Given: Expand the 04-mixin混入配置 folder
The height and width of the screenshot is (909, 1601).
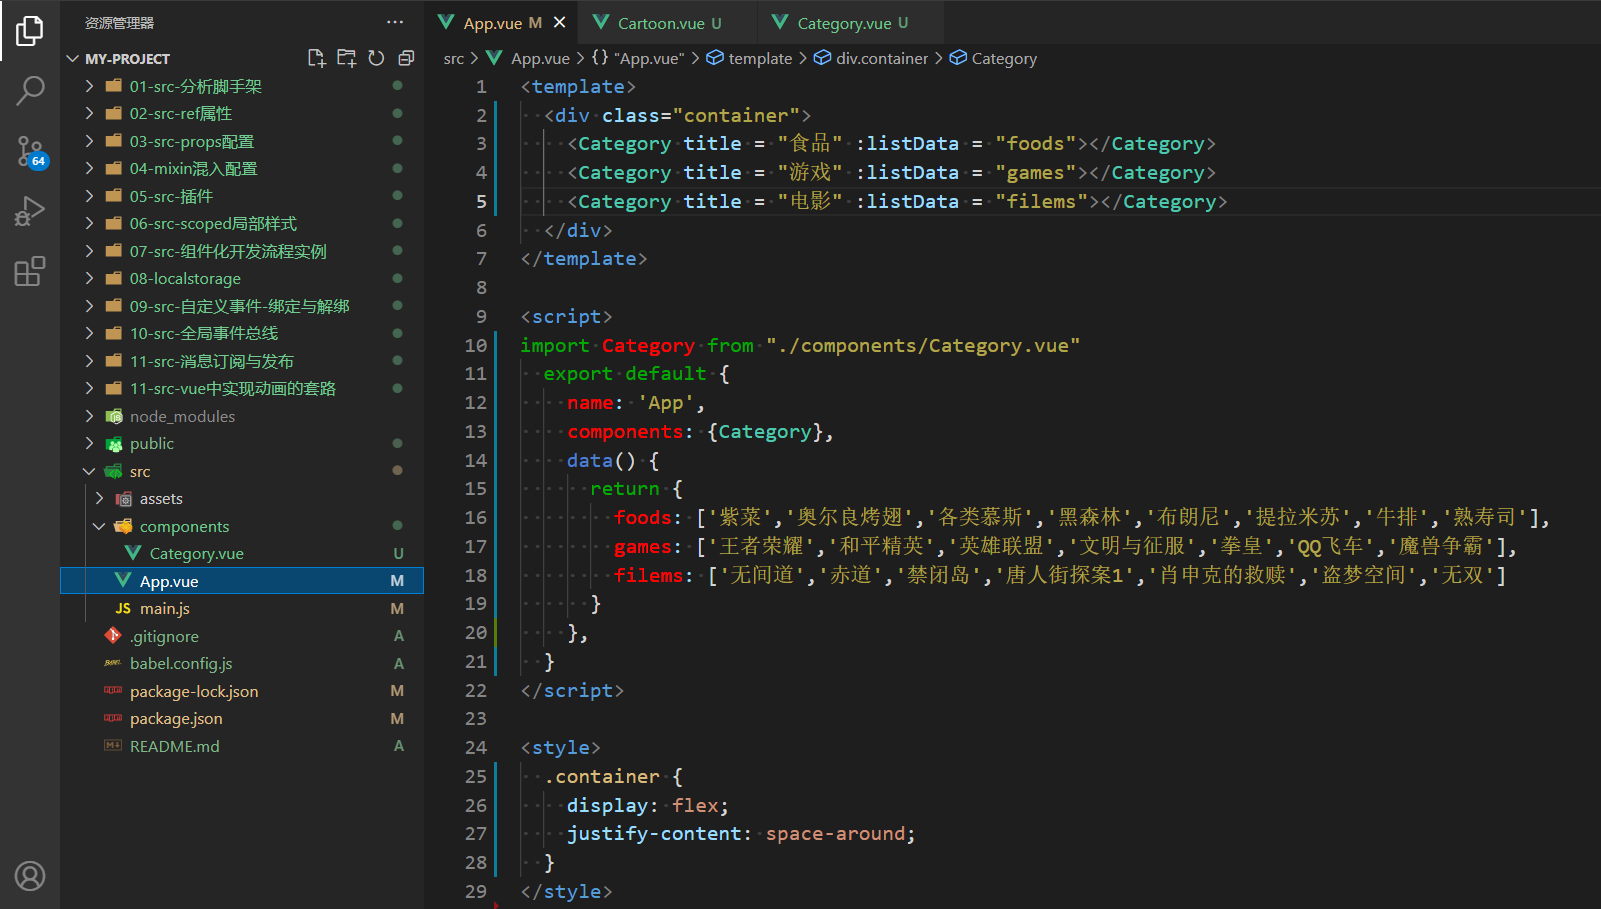Looking at the screenshot, I should point(241,169).
